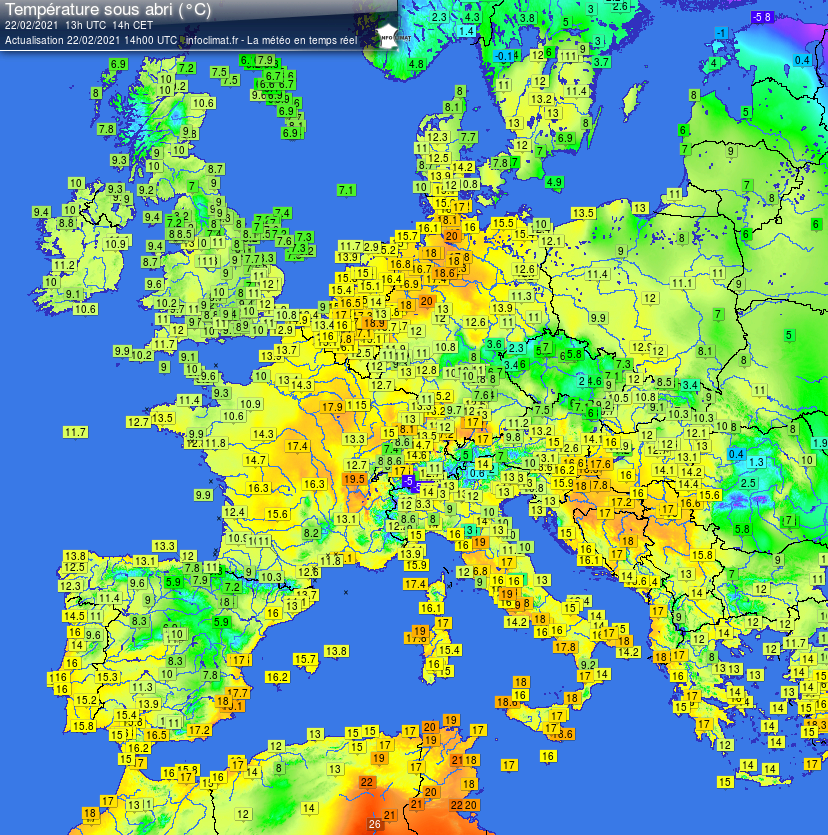Click the Infoclimat France-shaped logo
The image size is (828, 835).
[x=387, y=37]
